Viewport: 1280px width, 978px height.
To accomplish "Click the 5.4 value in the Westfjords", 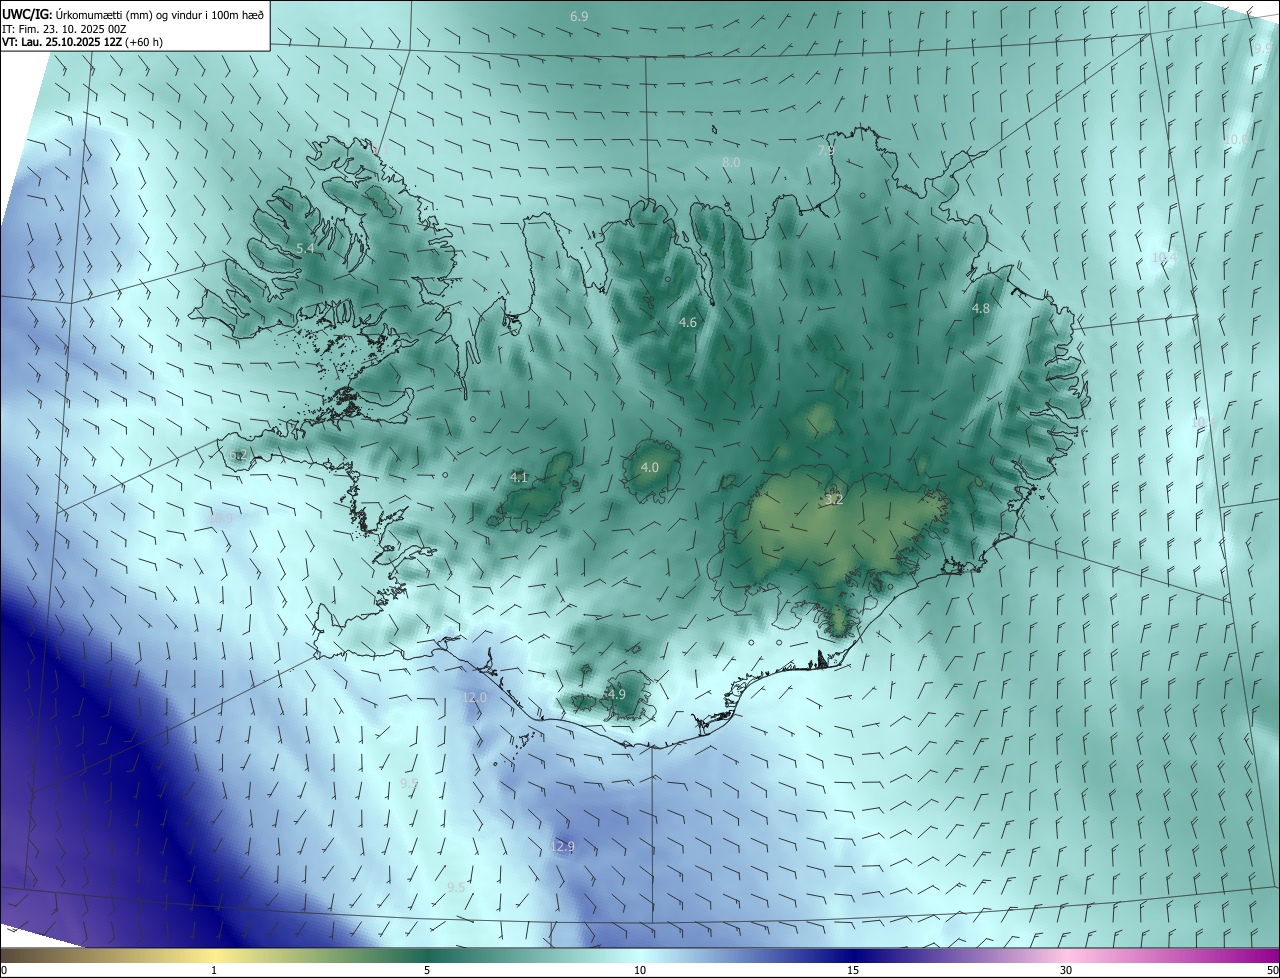I will tap(305, 248).
